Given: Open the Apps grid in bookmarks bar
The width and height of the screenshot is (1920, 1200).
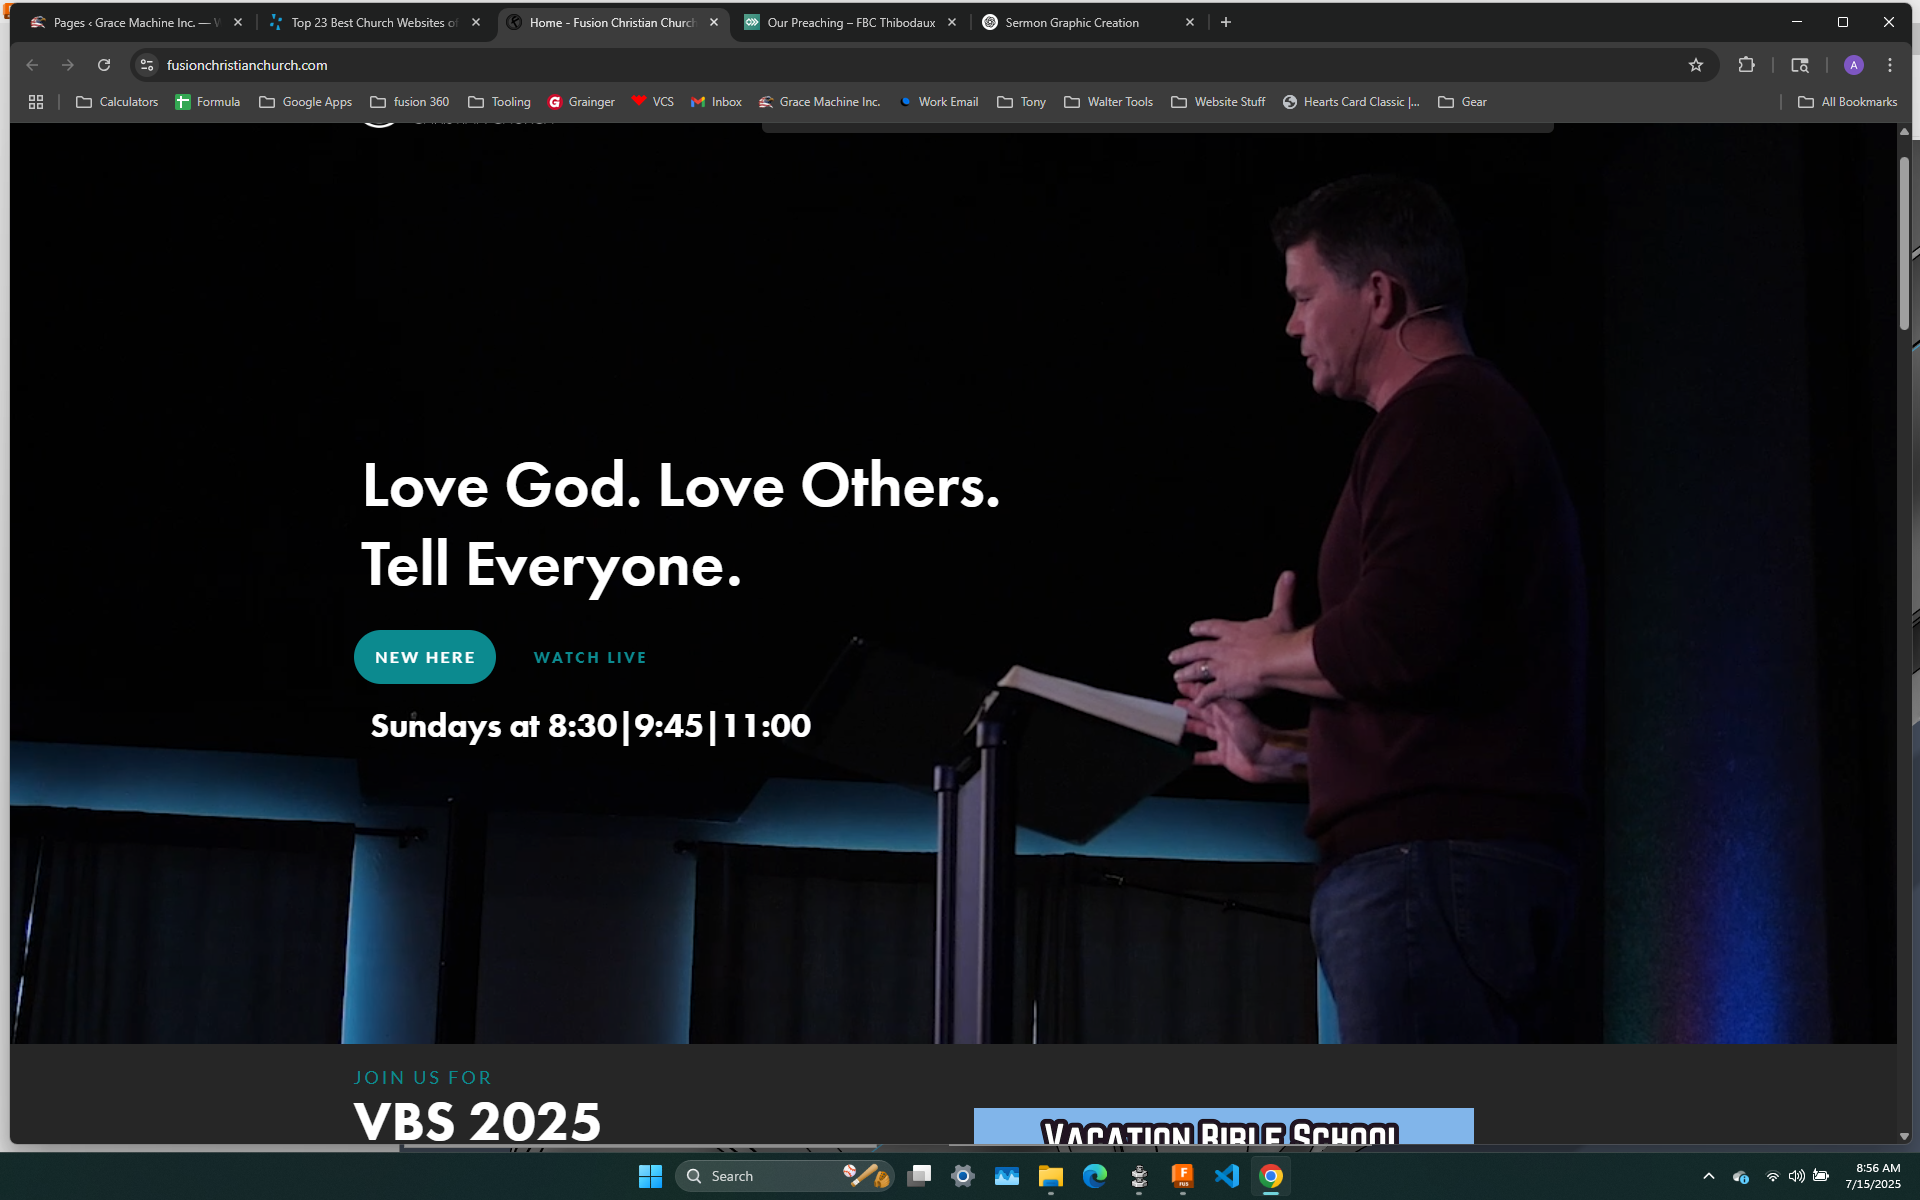Looking at the screenshot, I should click(x=36, y=102).
